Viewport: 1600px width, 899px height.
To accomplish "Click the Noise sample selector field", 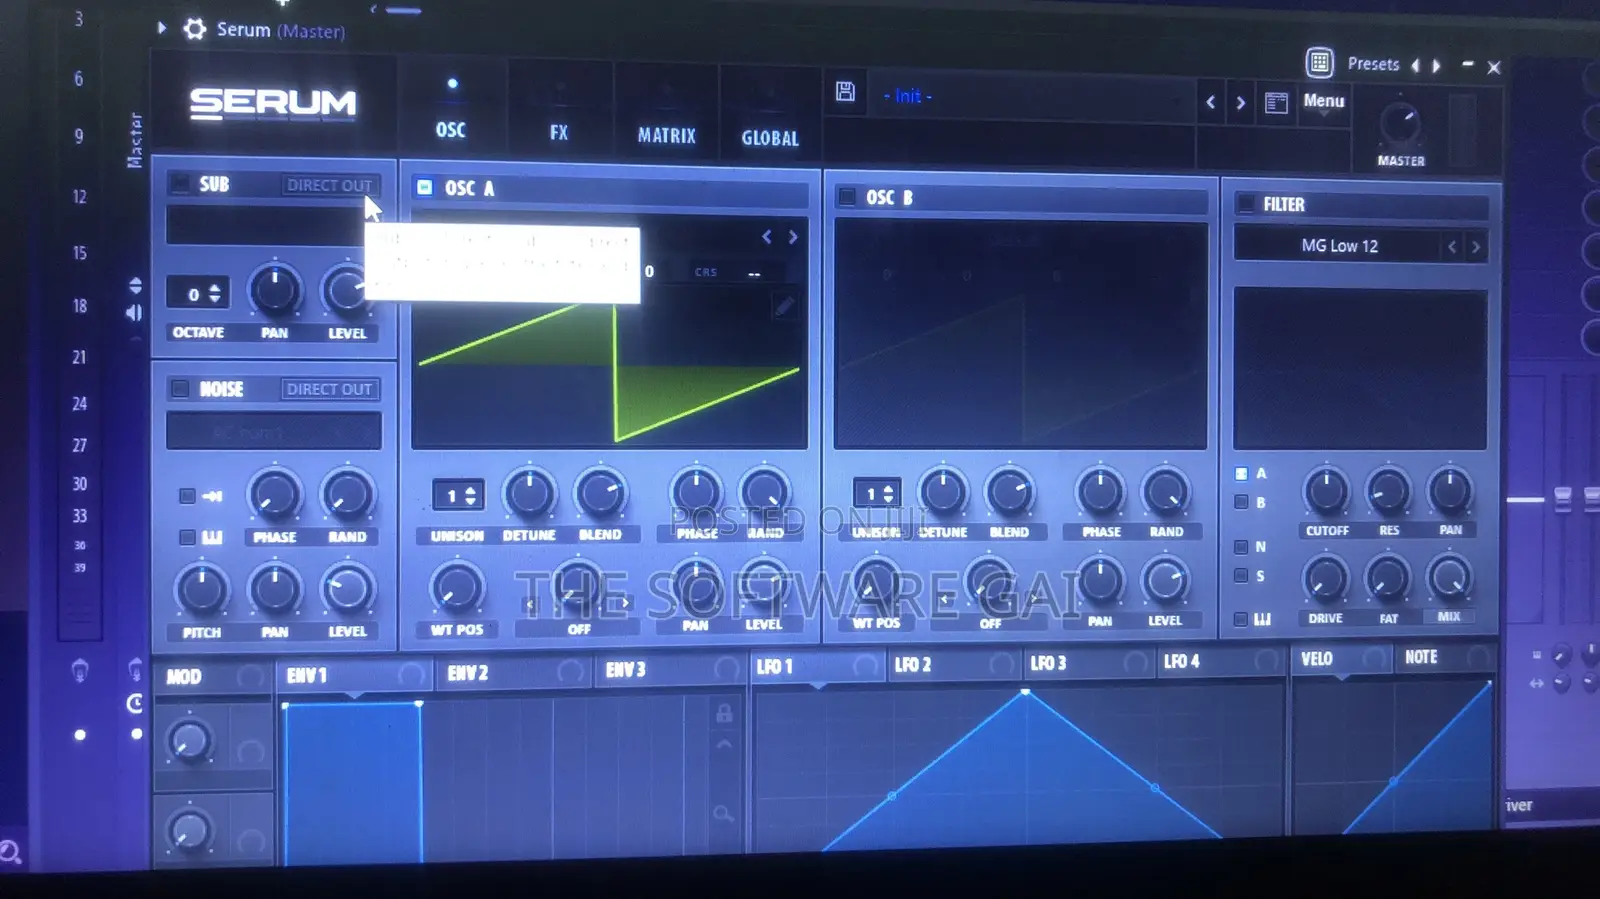I will pos(273,432).
